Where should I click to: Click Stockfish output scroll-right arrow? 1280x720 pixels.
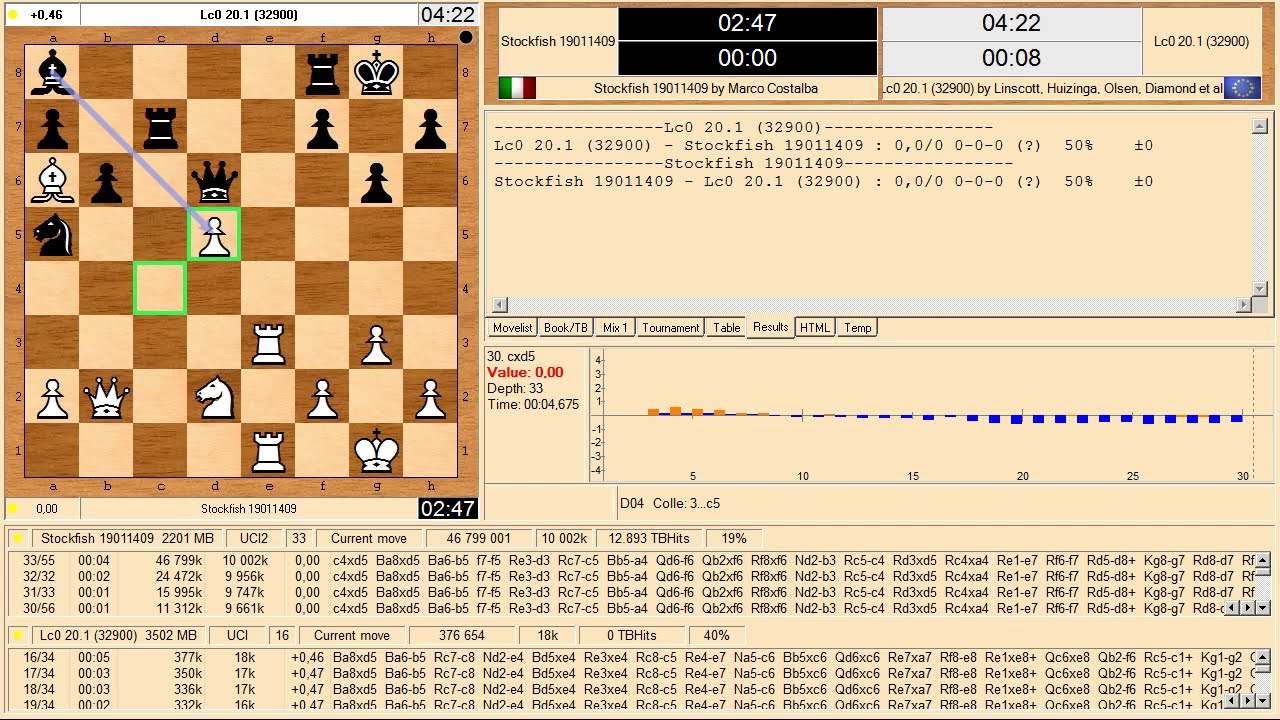(x=1246, y=608)
